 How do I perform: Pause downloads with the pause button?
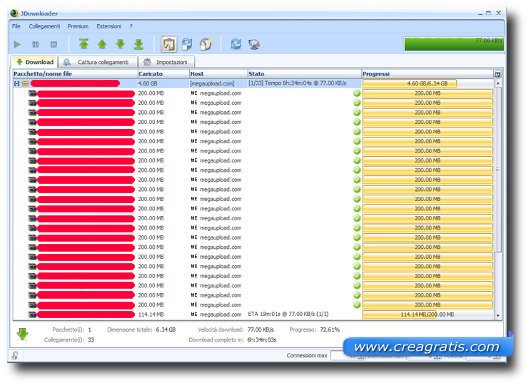click(x=35, y=44)
